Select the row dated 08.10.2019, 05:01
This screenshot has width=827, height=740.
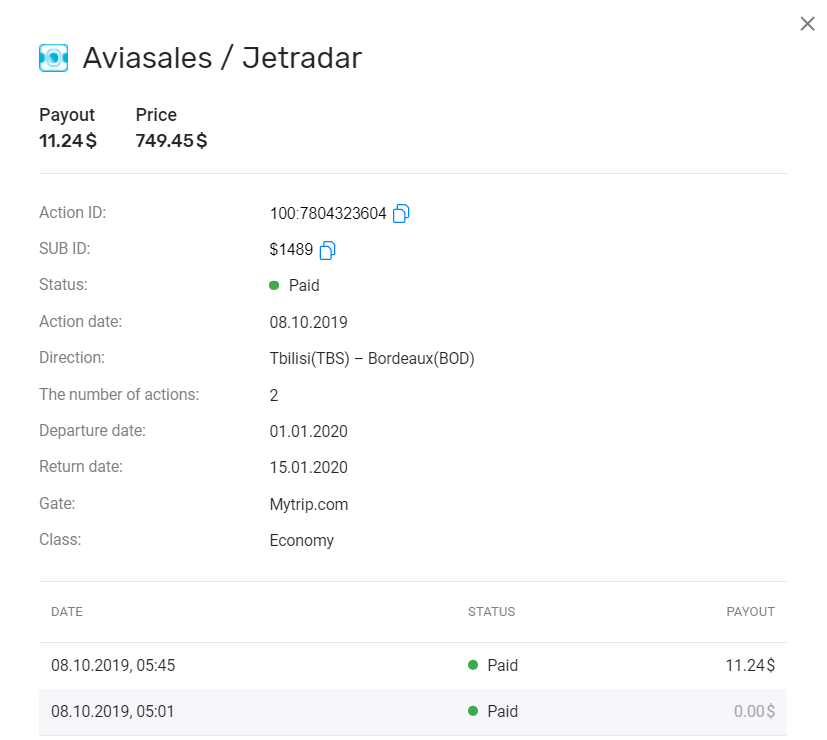(x=413, y=712)
